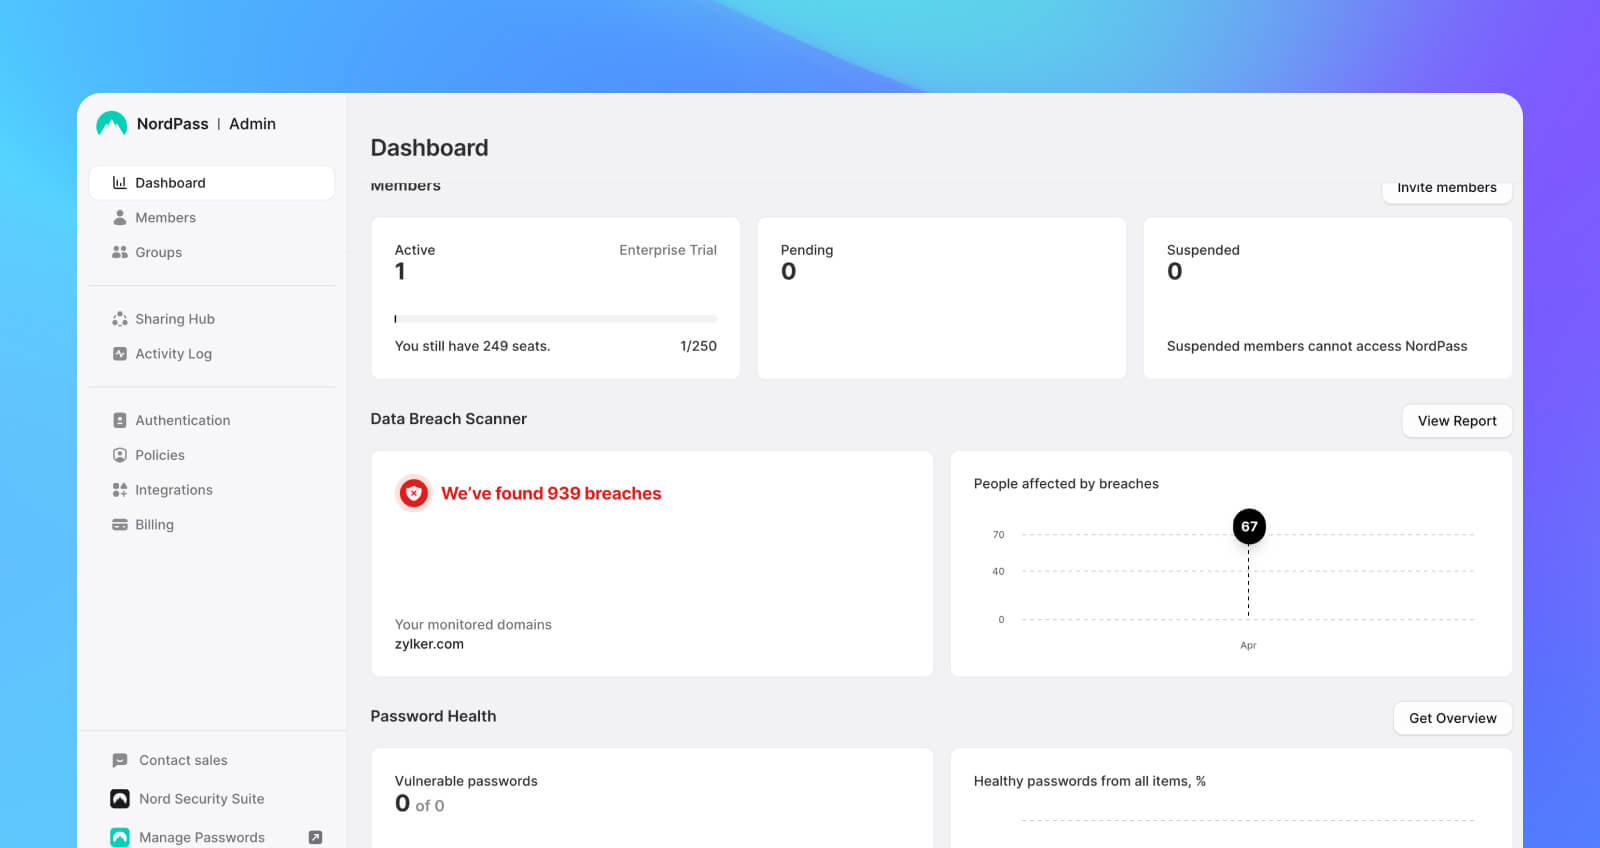The image size is (1600, 848).
Task: Click the Nord Security Suite icon
Action: [120, 799]
